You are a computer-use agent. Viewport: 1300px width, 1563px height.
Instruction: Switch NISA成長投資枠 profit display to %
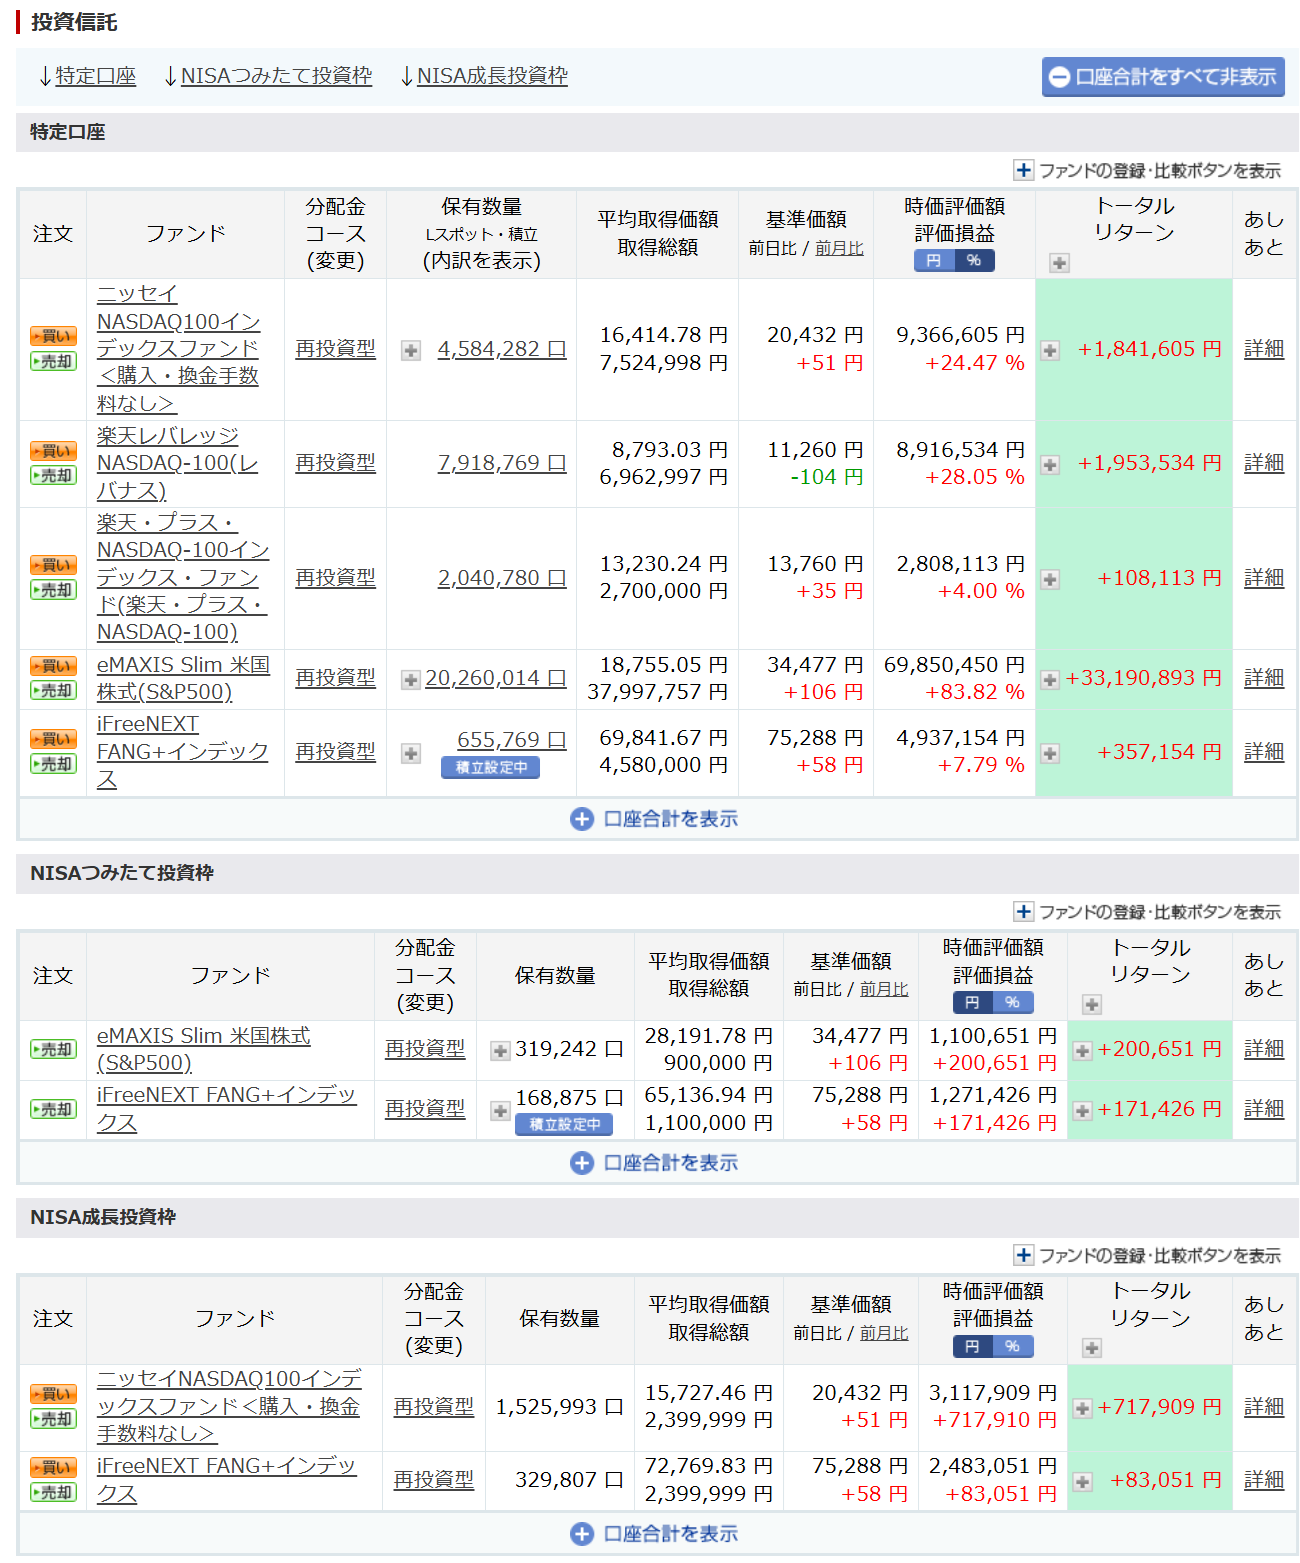click(x=1013, y=1347)
